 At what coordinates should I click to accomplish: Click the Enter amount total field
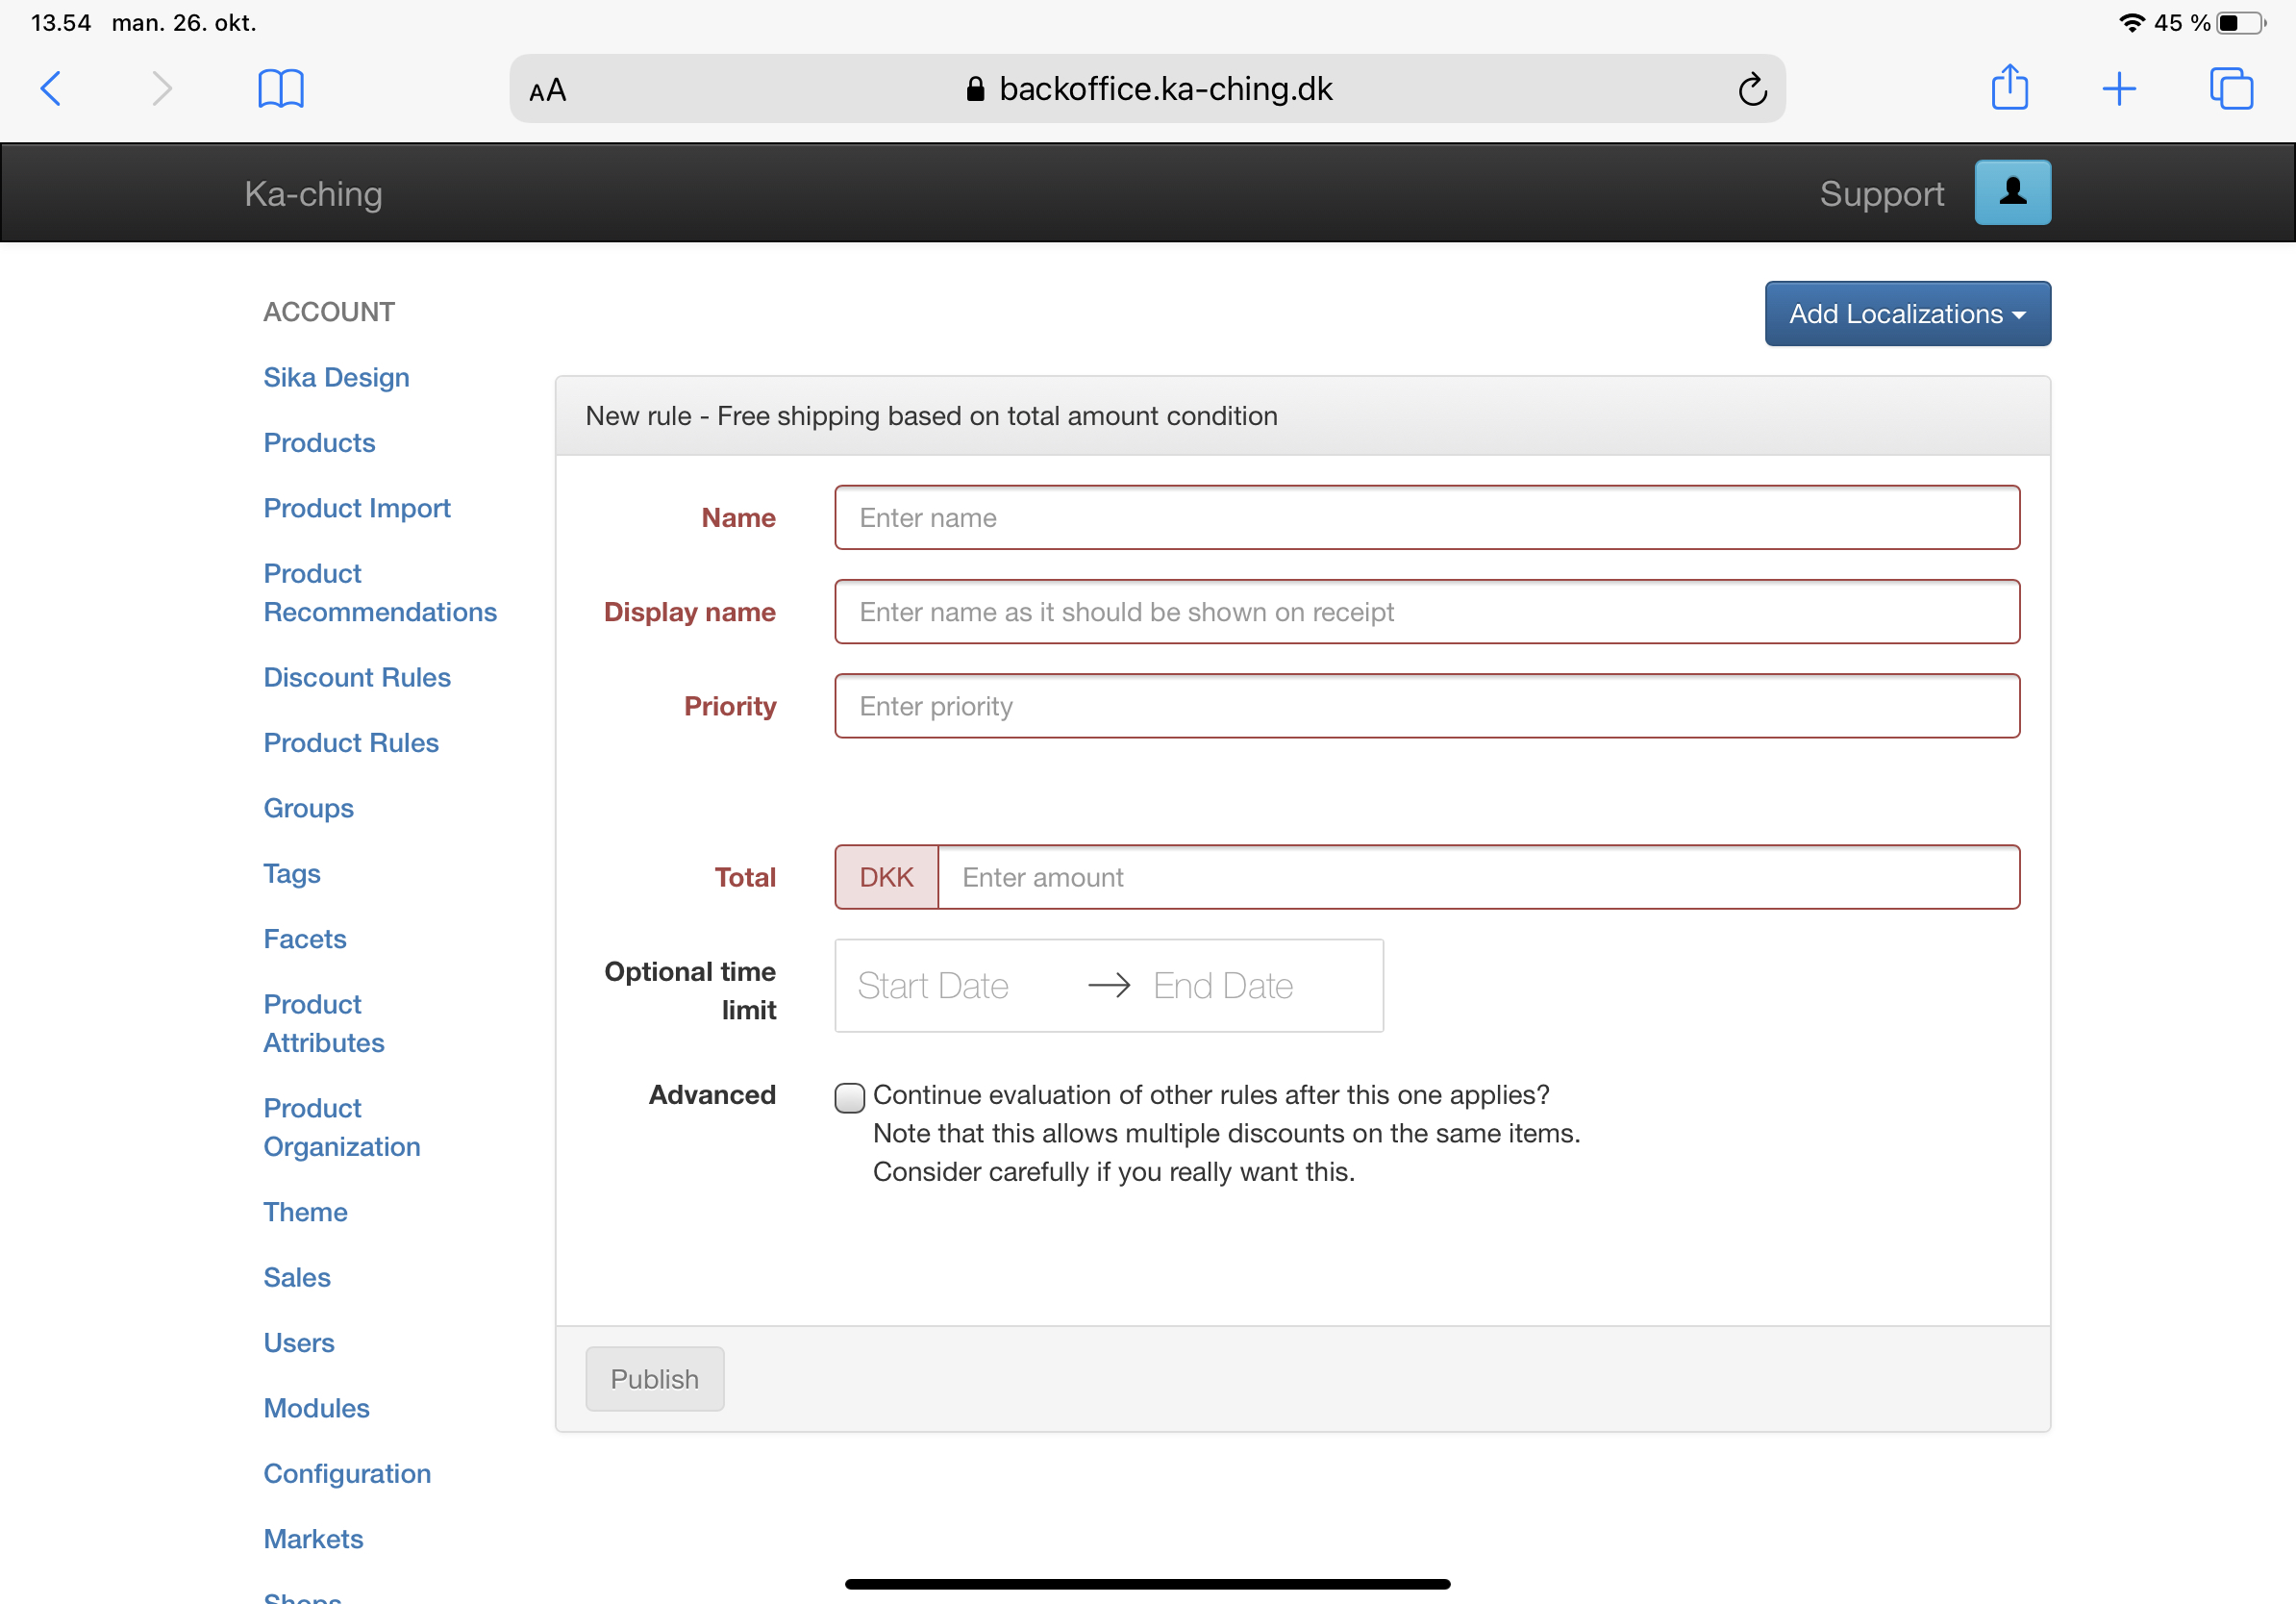(x=1477, y=877)
